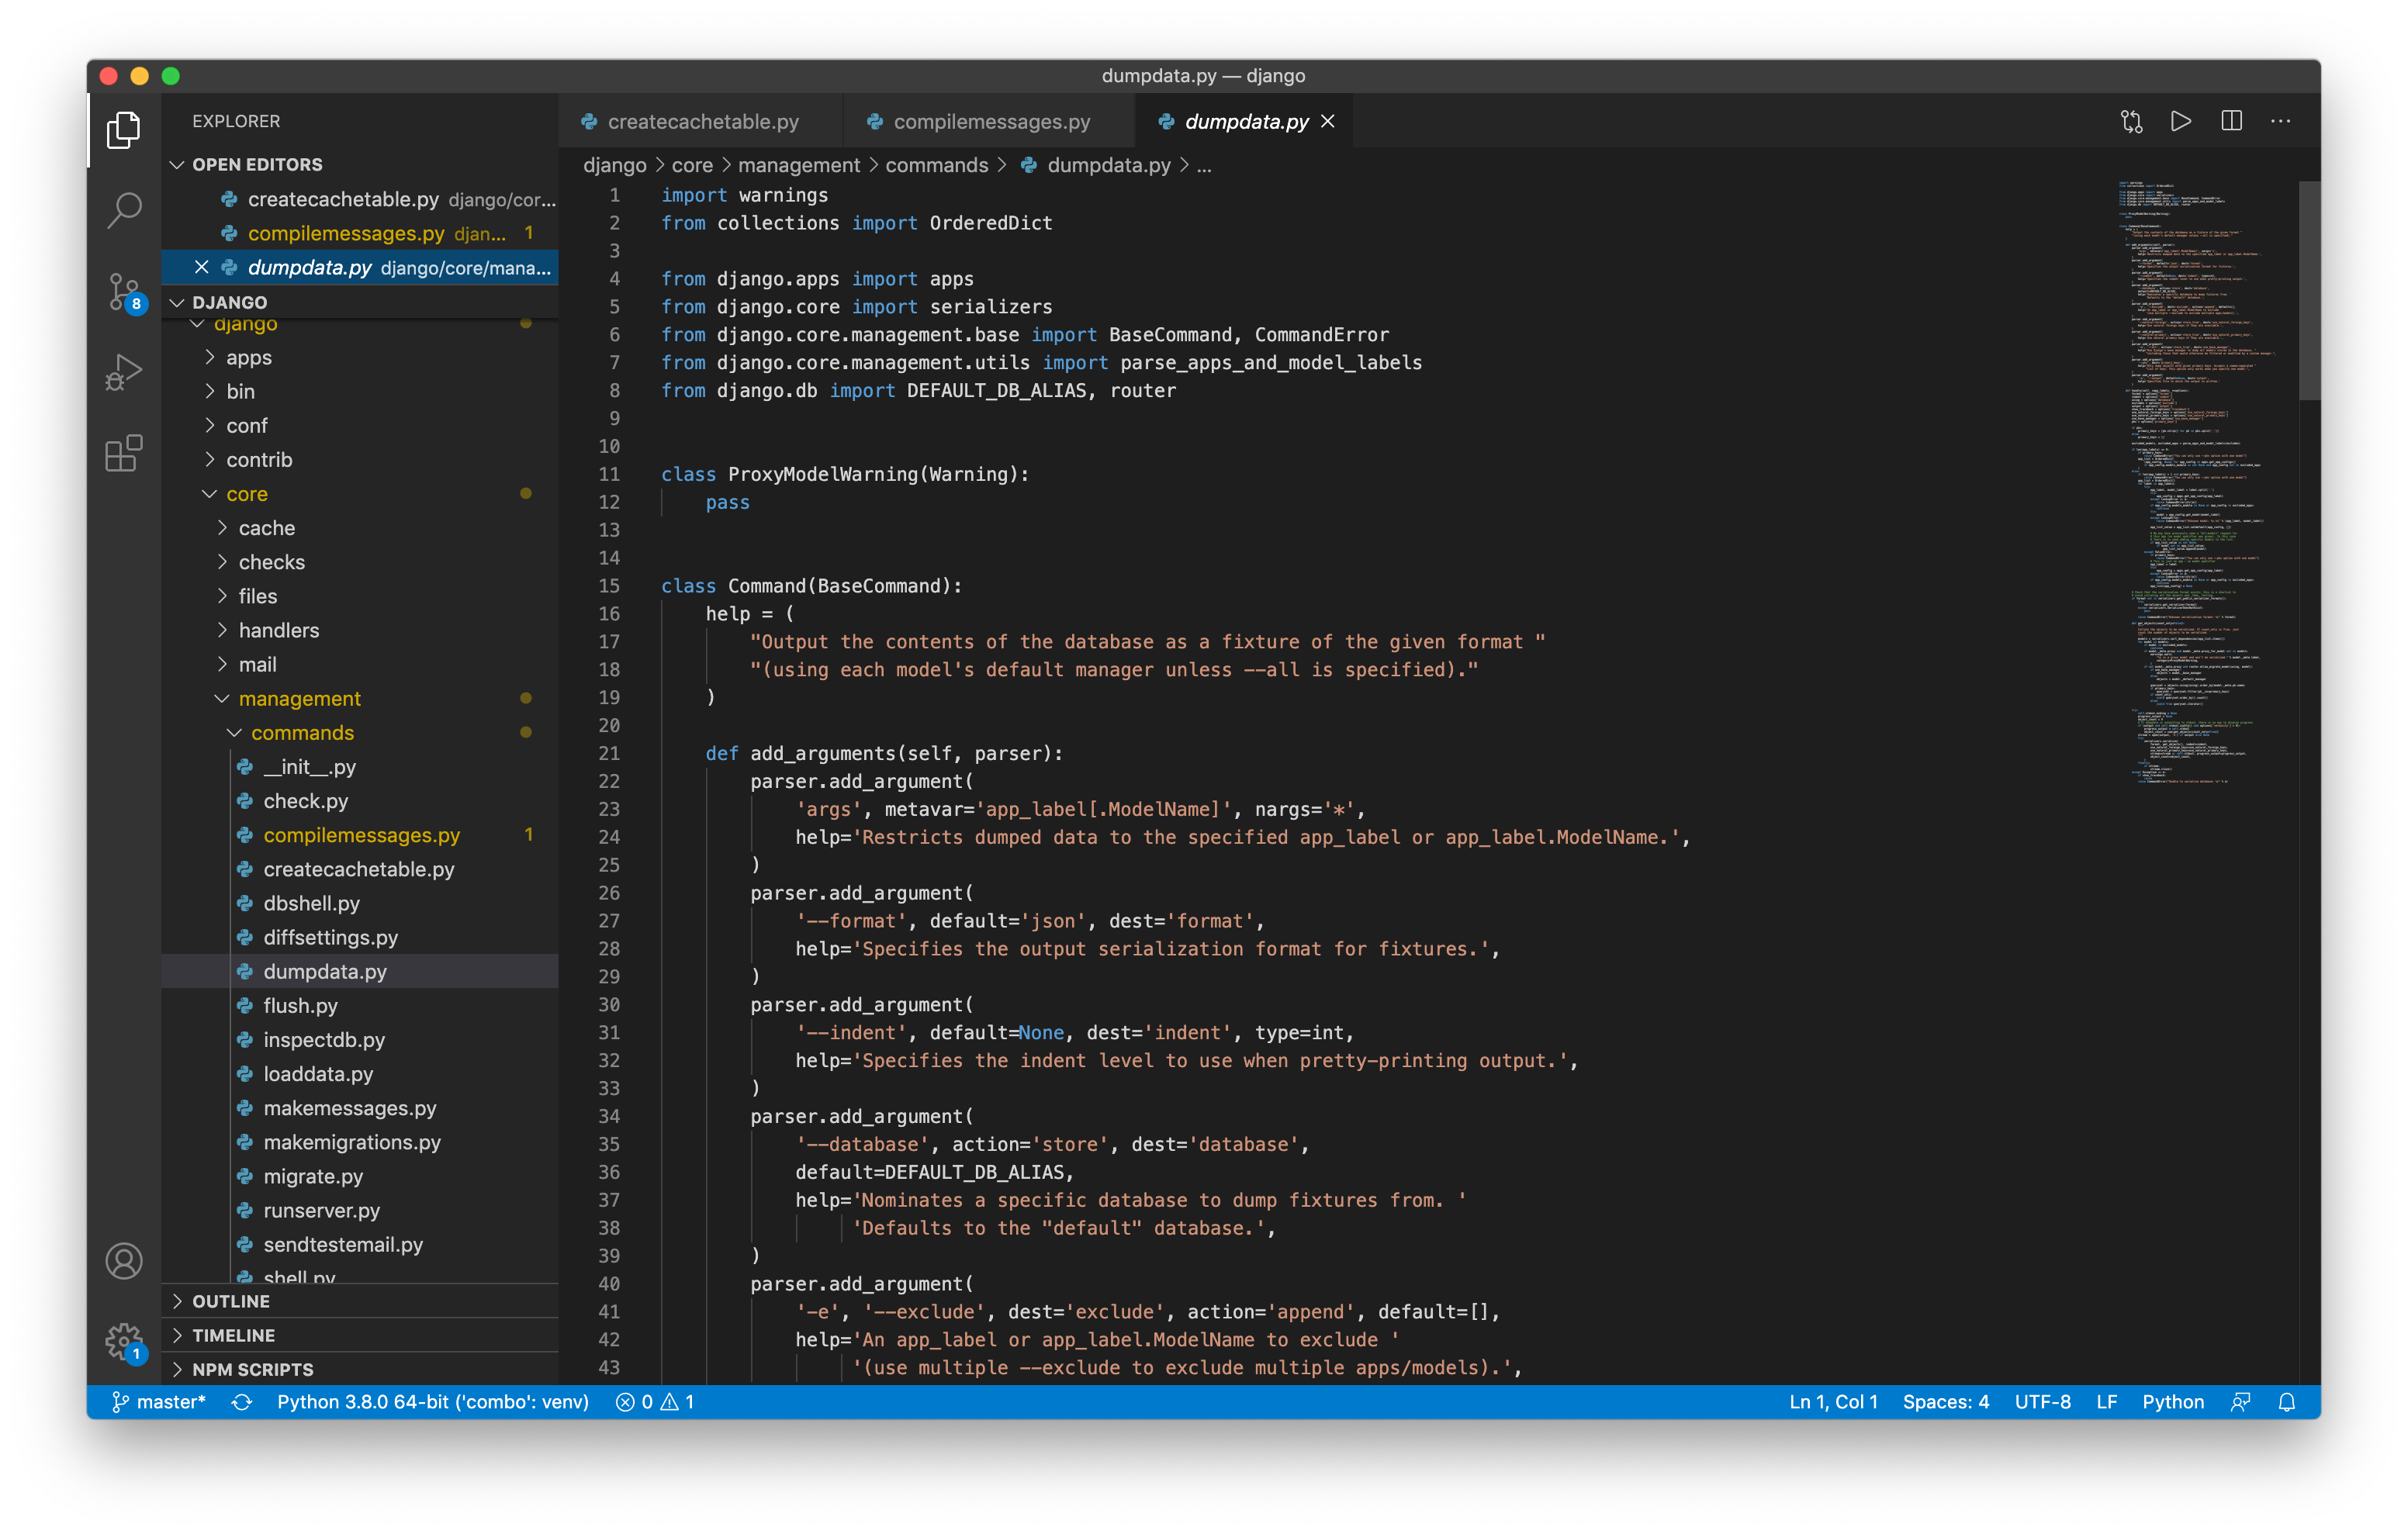Click the feedback icon in status bar
The width and height of the screenshot is (2408, 1534).
(2241, 1401)
